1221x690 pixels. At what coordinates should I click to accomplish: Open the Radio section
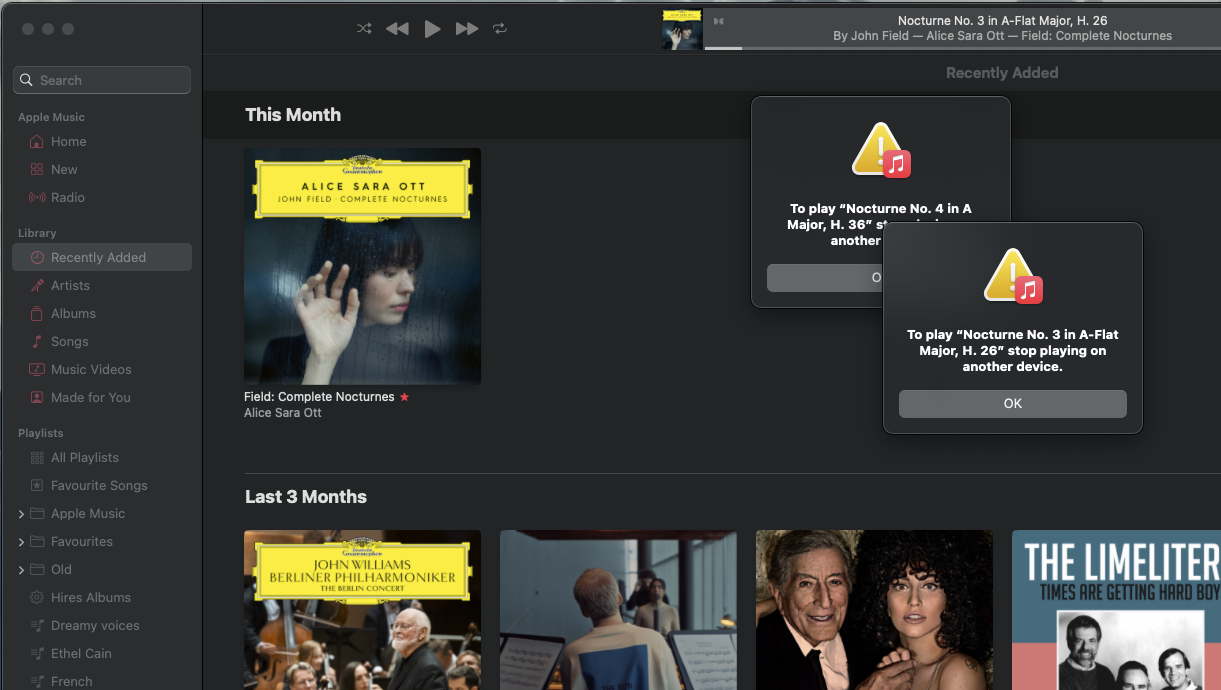click(102, 198)
